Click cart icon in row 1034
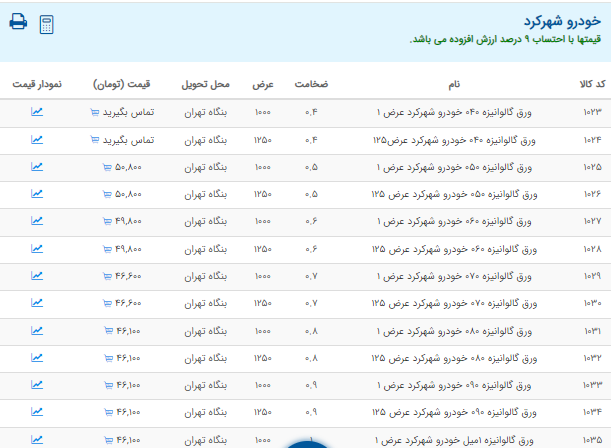The width and height of the screenshot is (611, 448). pyautogui.click(x=108, y=412)
